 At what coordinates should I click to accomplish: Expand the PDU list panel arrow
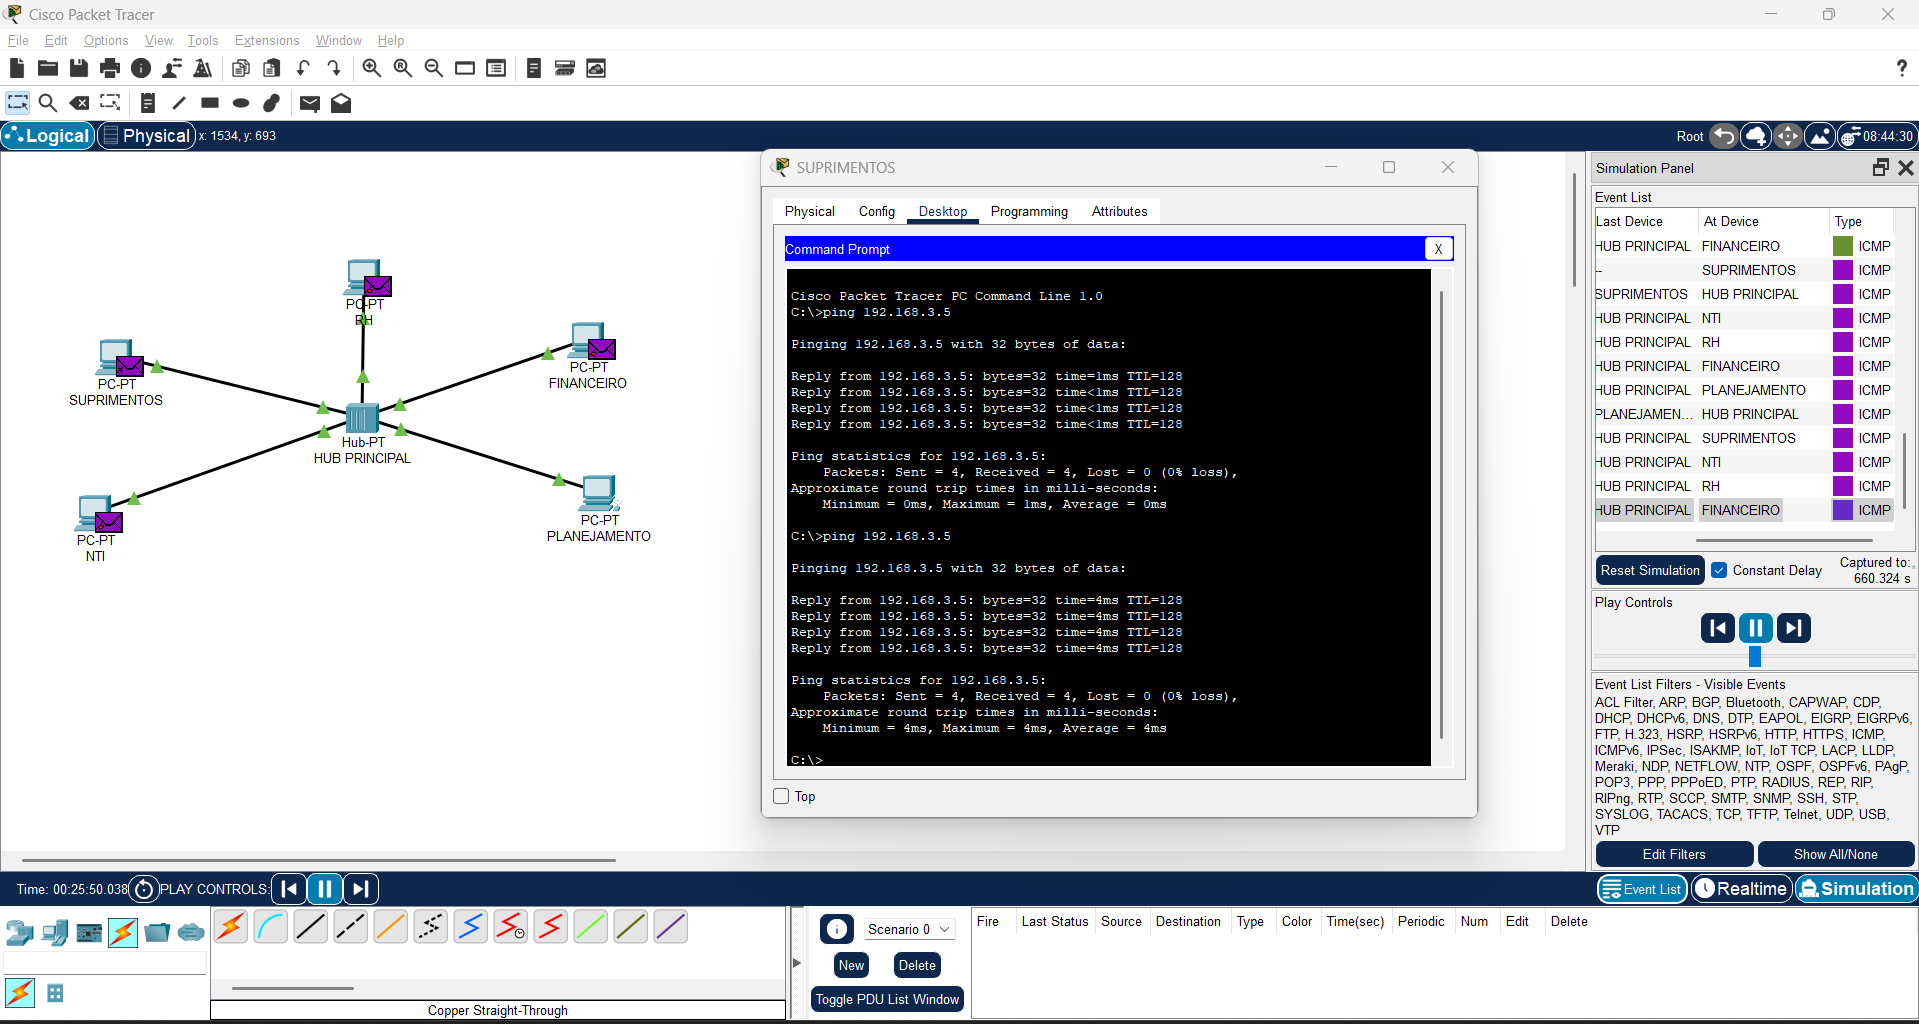pos(797,963)
